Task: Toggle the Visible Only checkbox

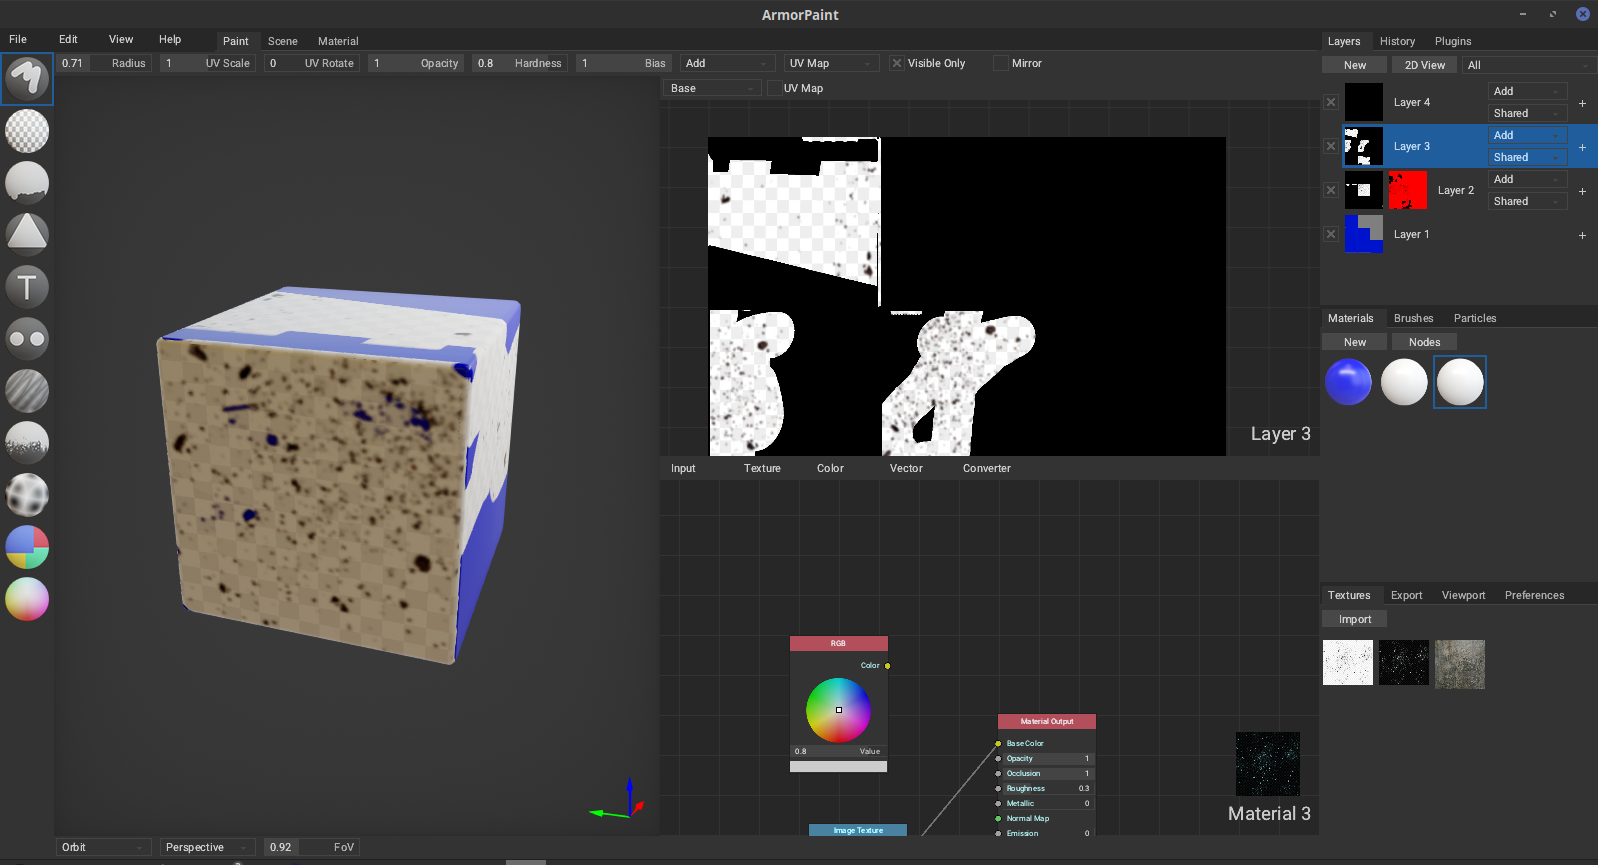Action: 897,63
